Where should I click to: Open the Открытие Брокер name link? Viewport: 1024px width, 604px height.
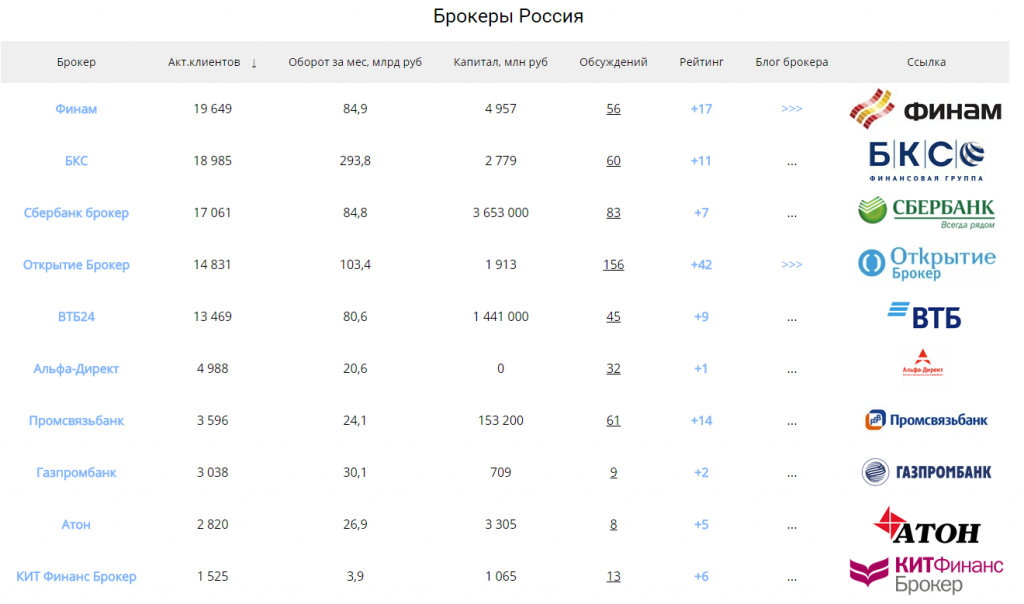(x=76, y=264)
